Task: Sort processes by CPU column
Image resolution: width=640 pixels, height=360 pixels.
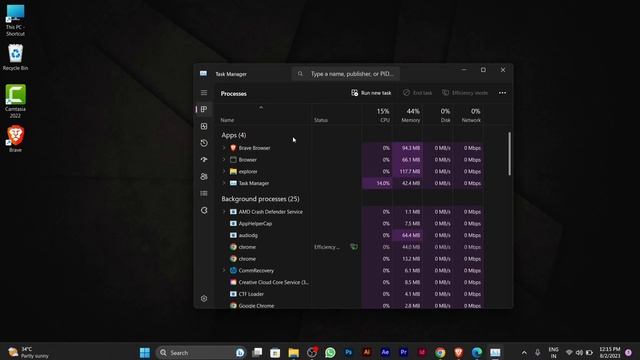Action: point(383,115)
